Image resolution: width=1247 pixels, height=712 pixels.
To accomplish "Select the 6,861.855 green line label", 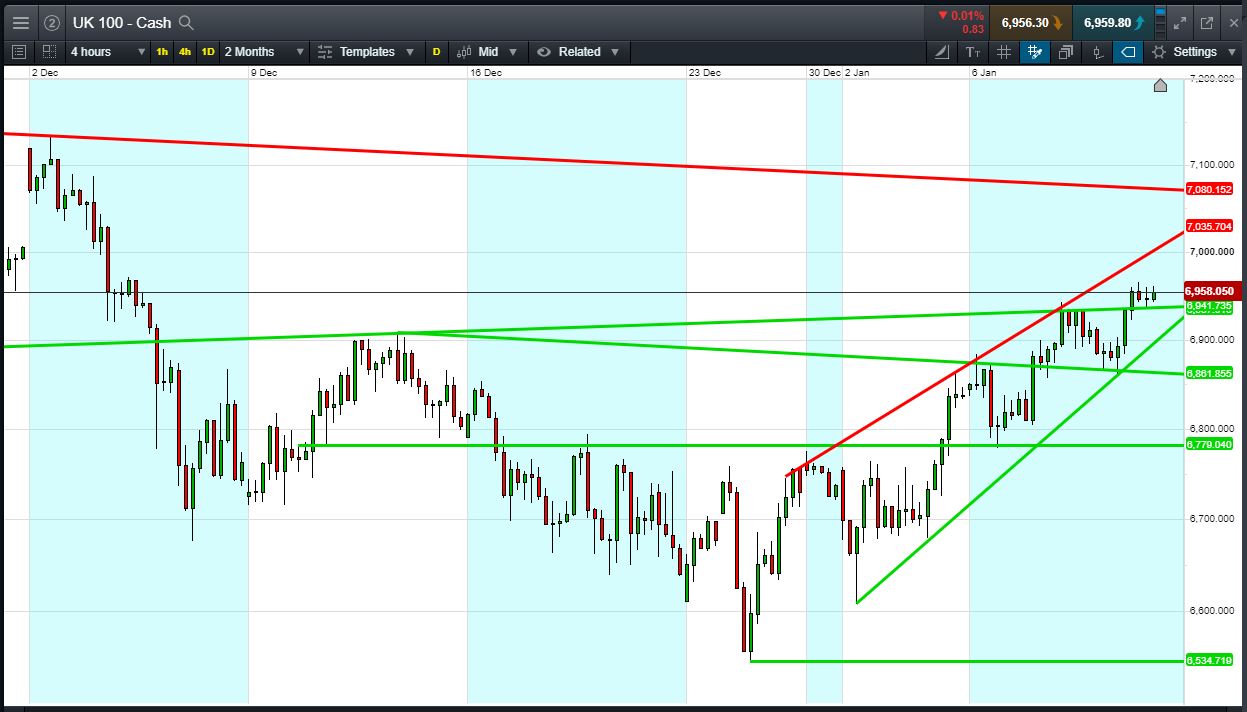I will (1209, 373).
